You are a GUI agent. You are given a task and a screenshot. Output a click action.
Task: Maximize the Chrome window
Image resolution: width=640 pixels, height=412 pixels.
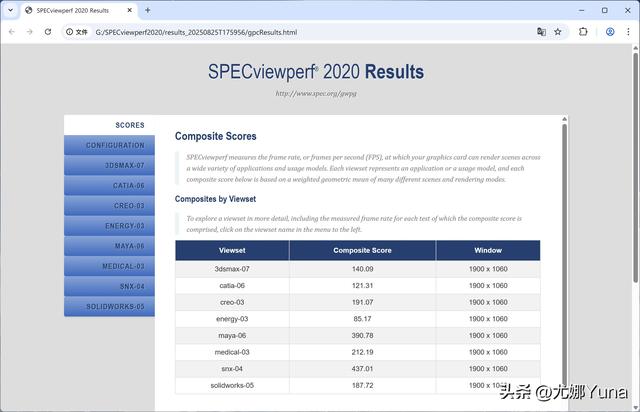pos(604,10)
